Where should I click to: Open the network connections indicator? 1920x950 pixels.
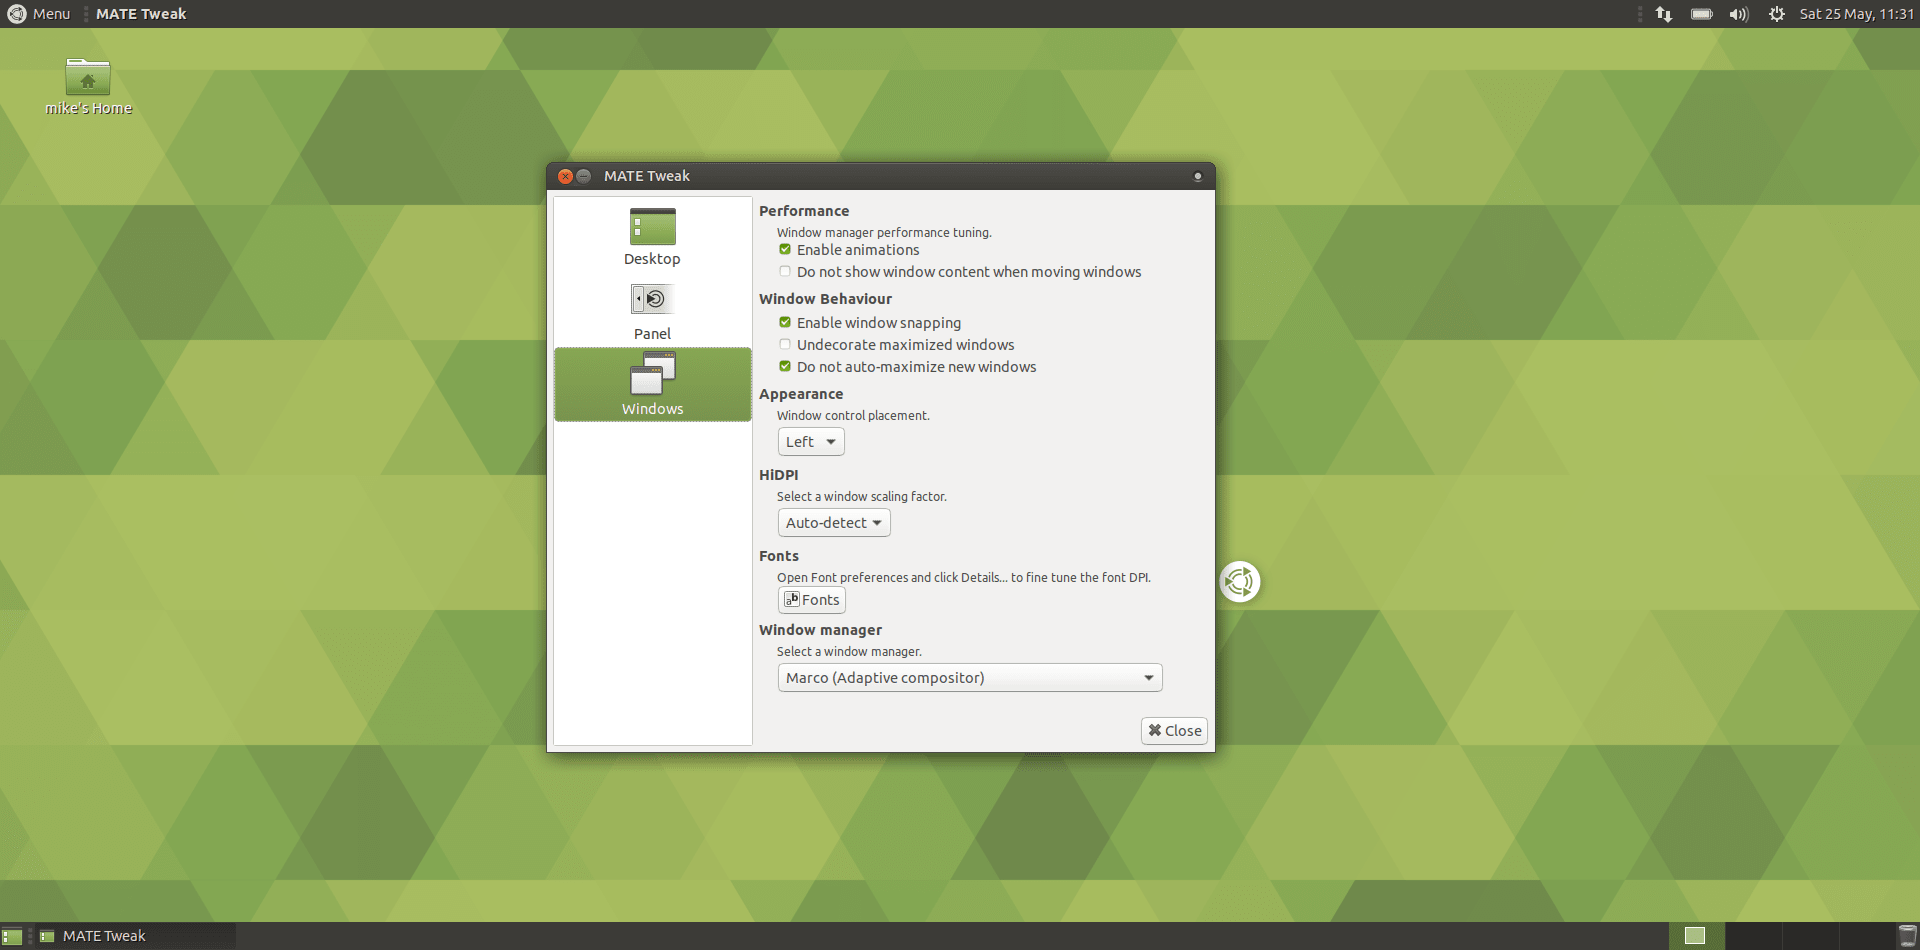click(x=1664, y=14)
